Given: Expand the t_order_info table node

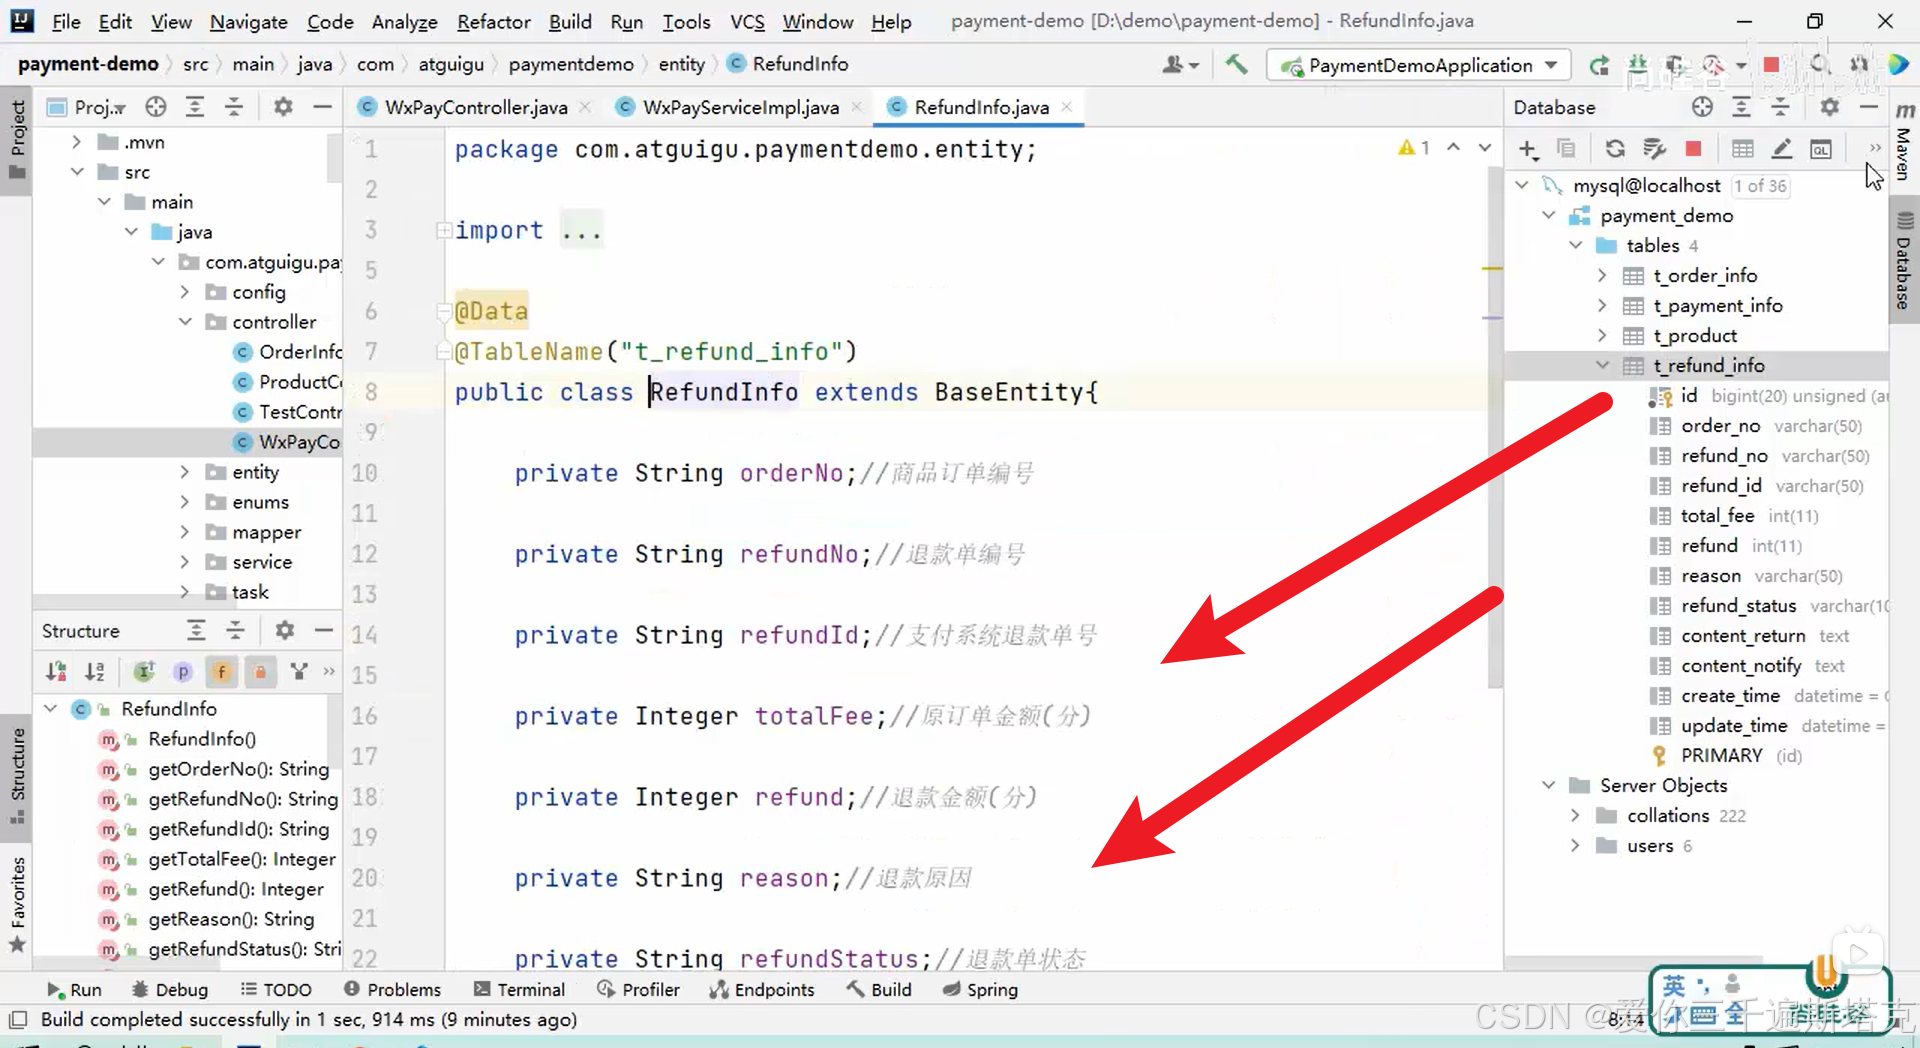Looking at the screenshot, I should pyautogui.click(x=1602, y=275).
